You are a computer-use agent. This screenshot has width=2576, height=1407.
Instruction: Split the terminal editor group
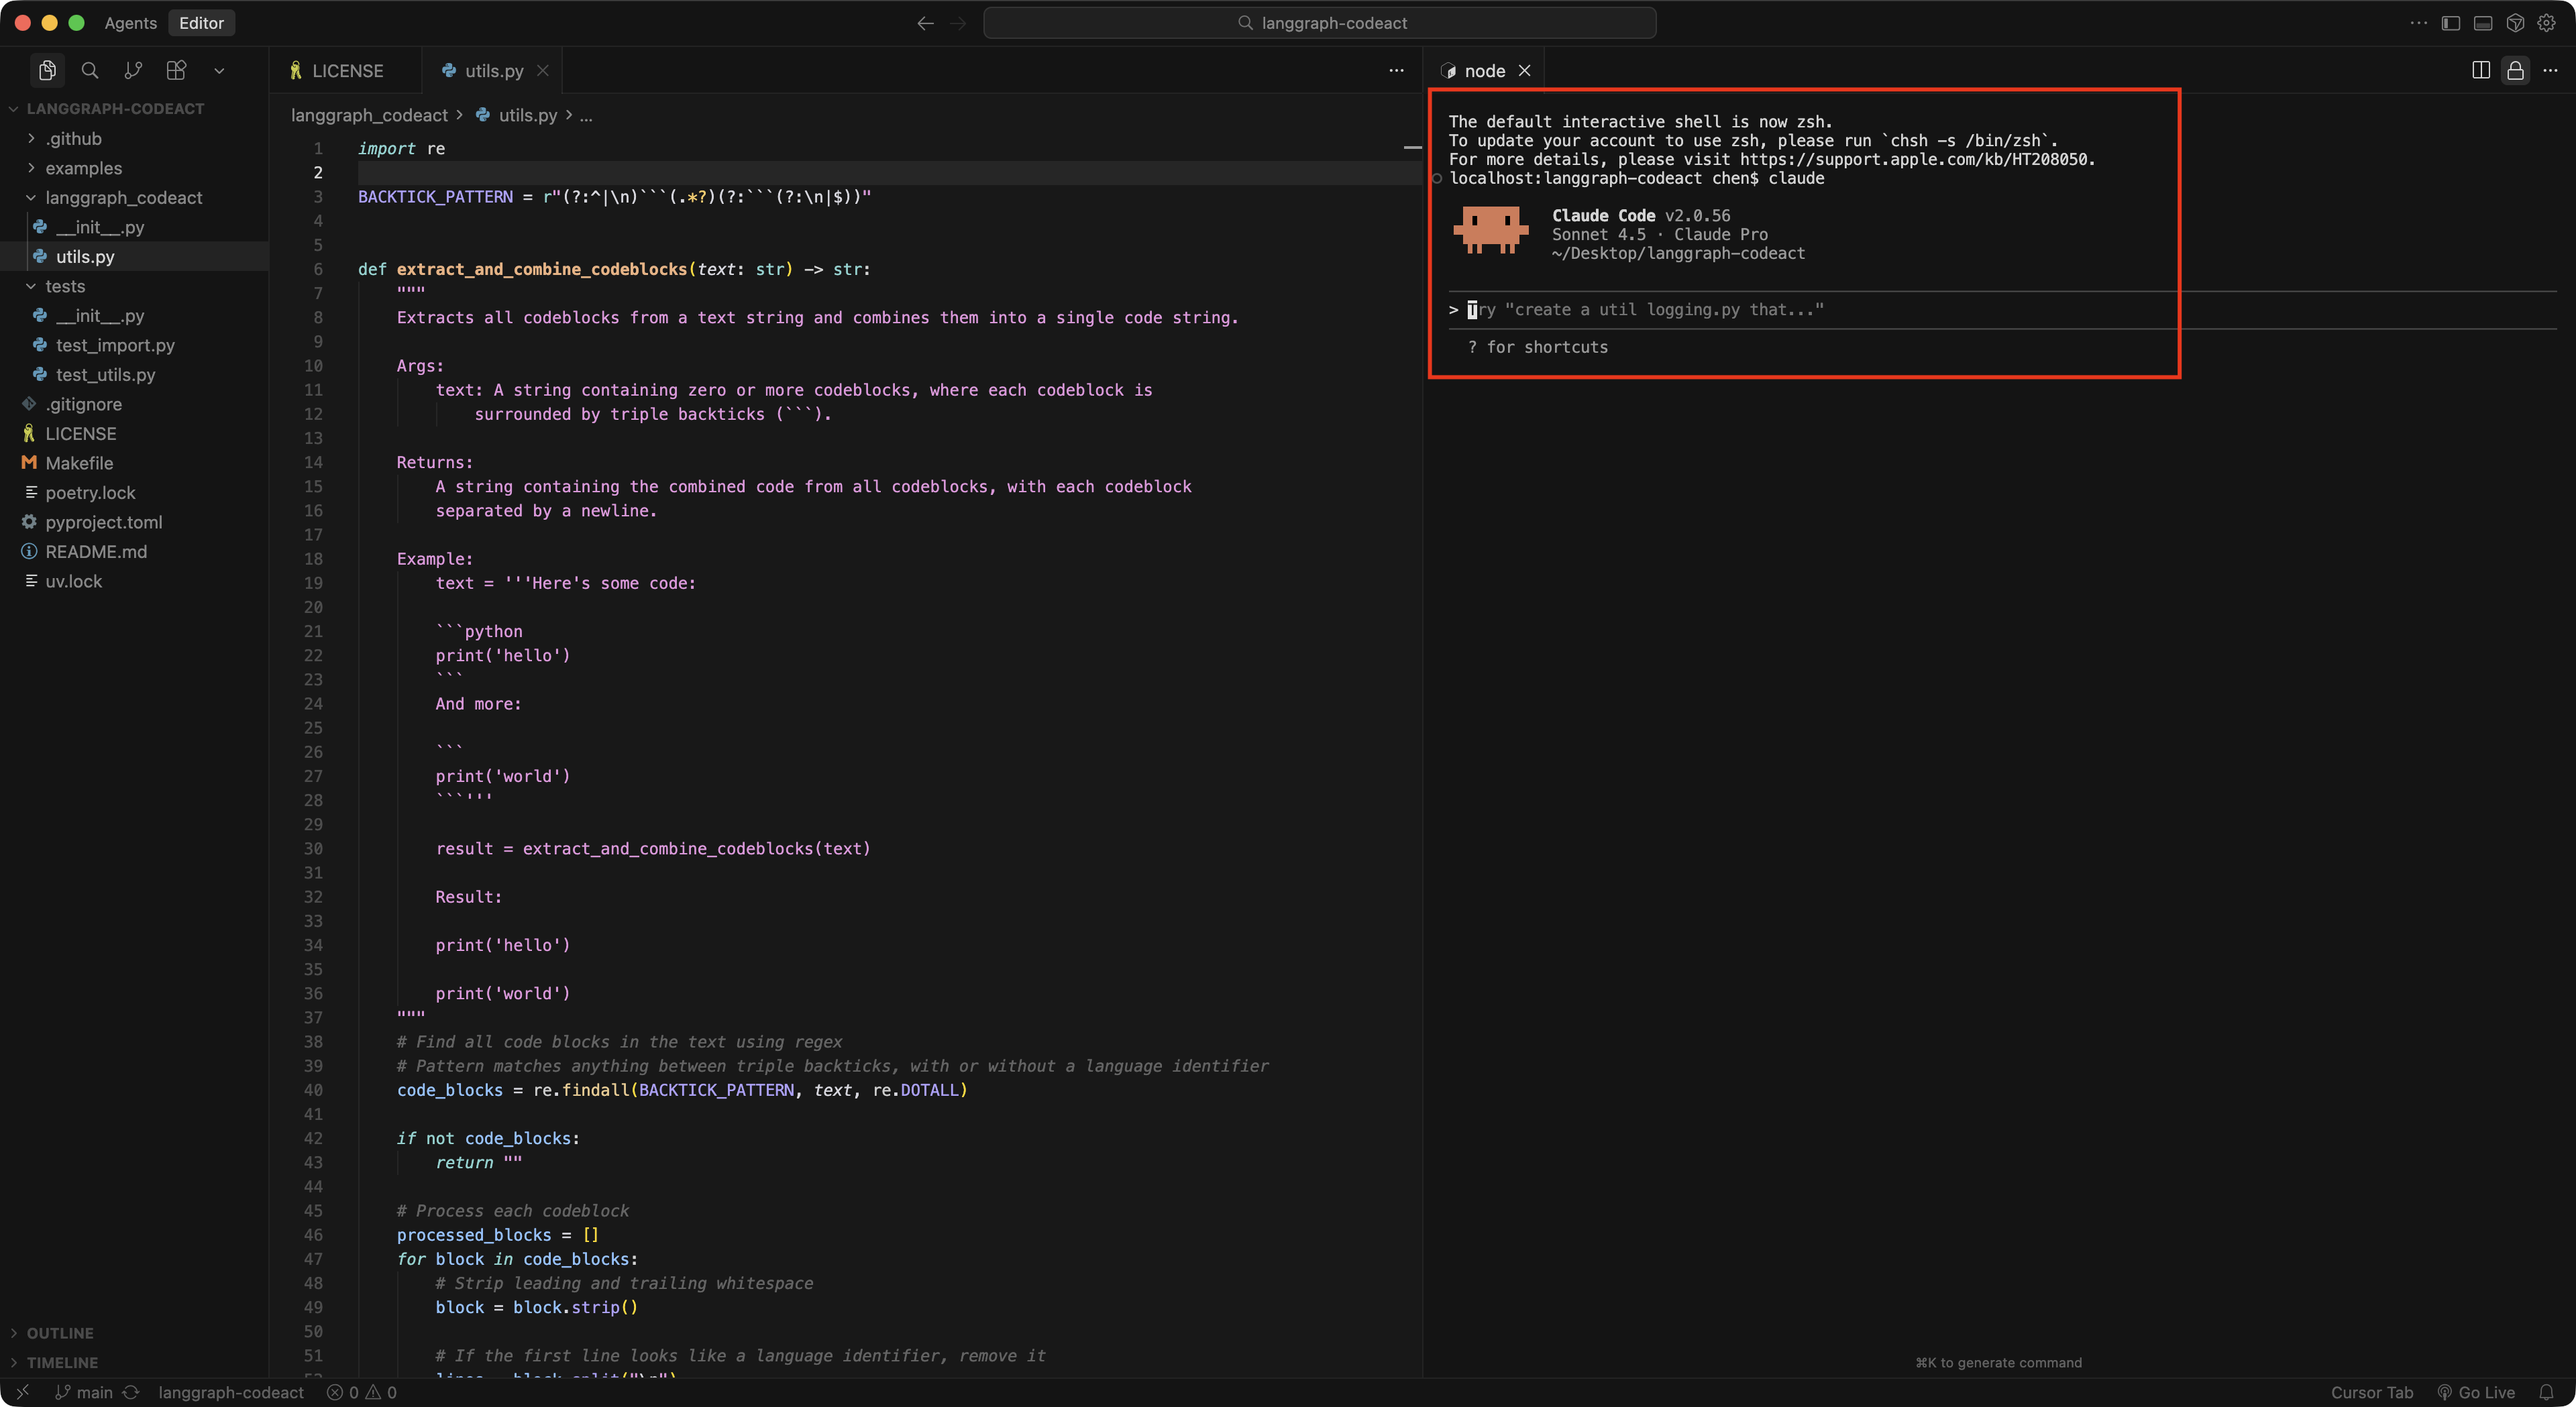(2480, 71)
